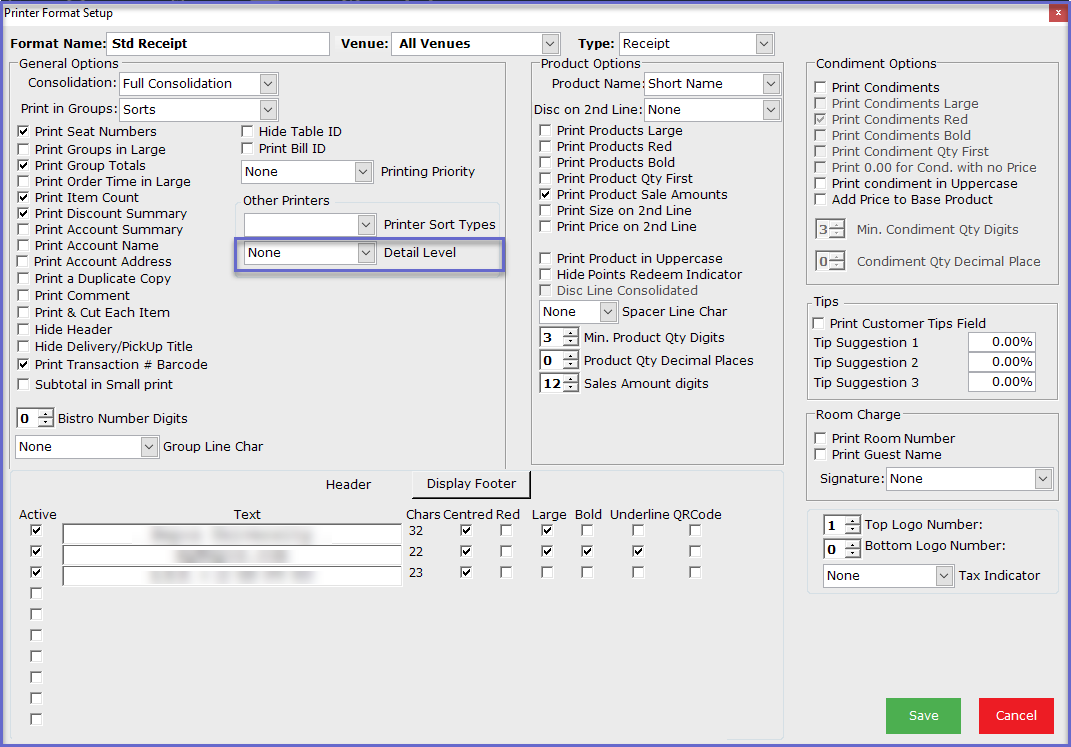Enable Print Products Bold
The image size is (1071, 747).
pyautogui.click(x=545, y=162)
